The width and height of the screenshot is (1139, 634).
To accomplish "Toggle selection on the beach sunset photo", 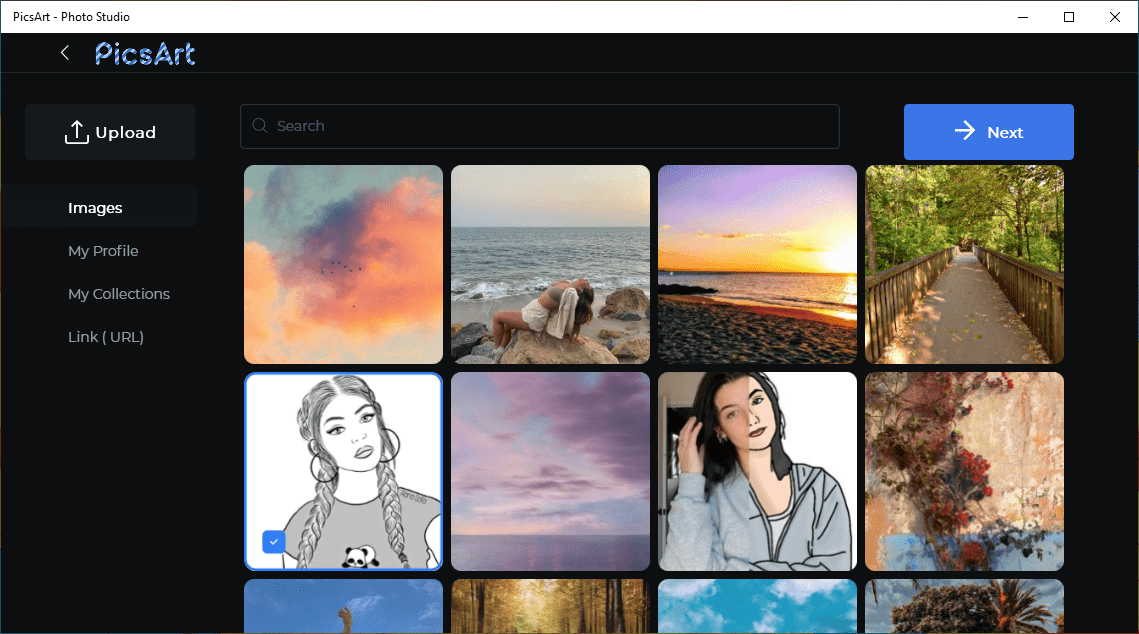I will pyautogui.click(x=757, y=264).
